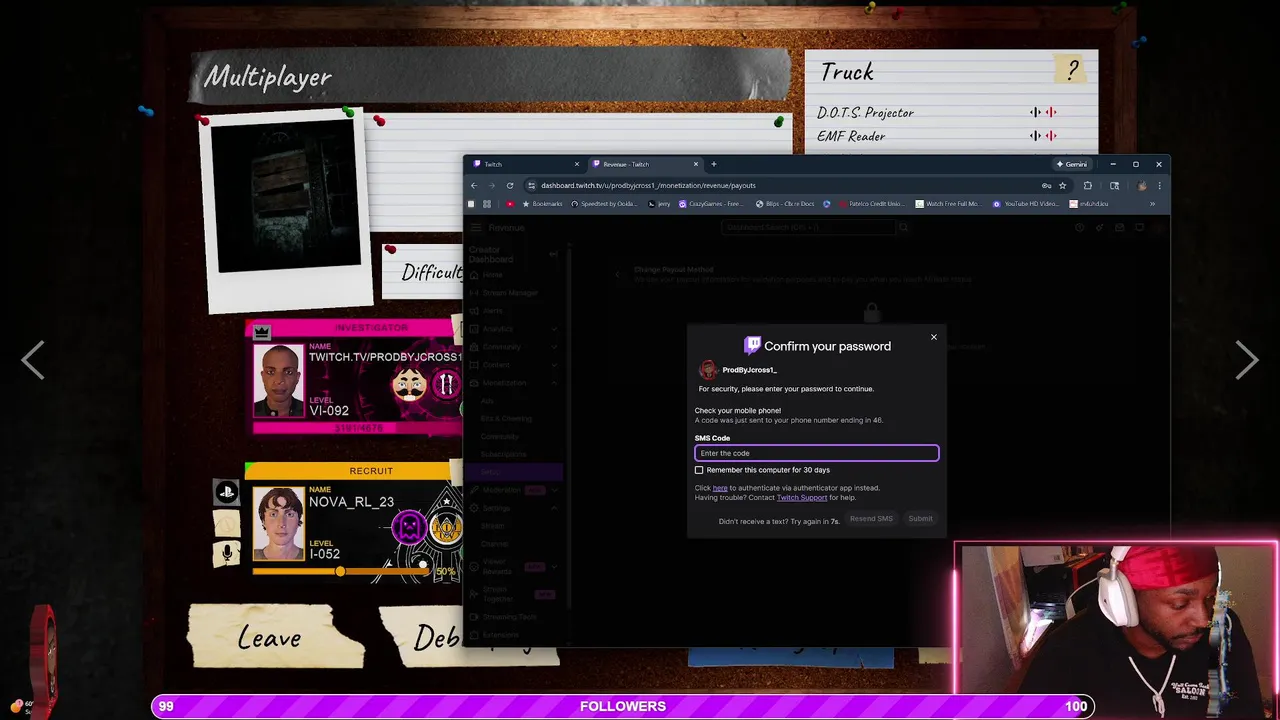Open the Speedtest by Ookla bookmark
1280x720 pixels.
point(604,204)
